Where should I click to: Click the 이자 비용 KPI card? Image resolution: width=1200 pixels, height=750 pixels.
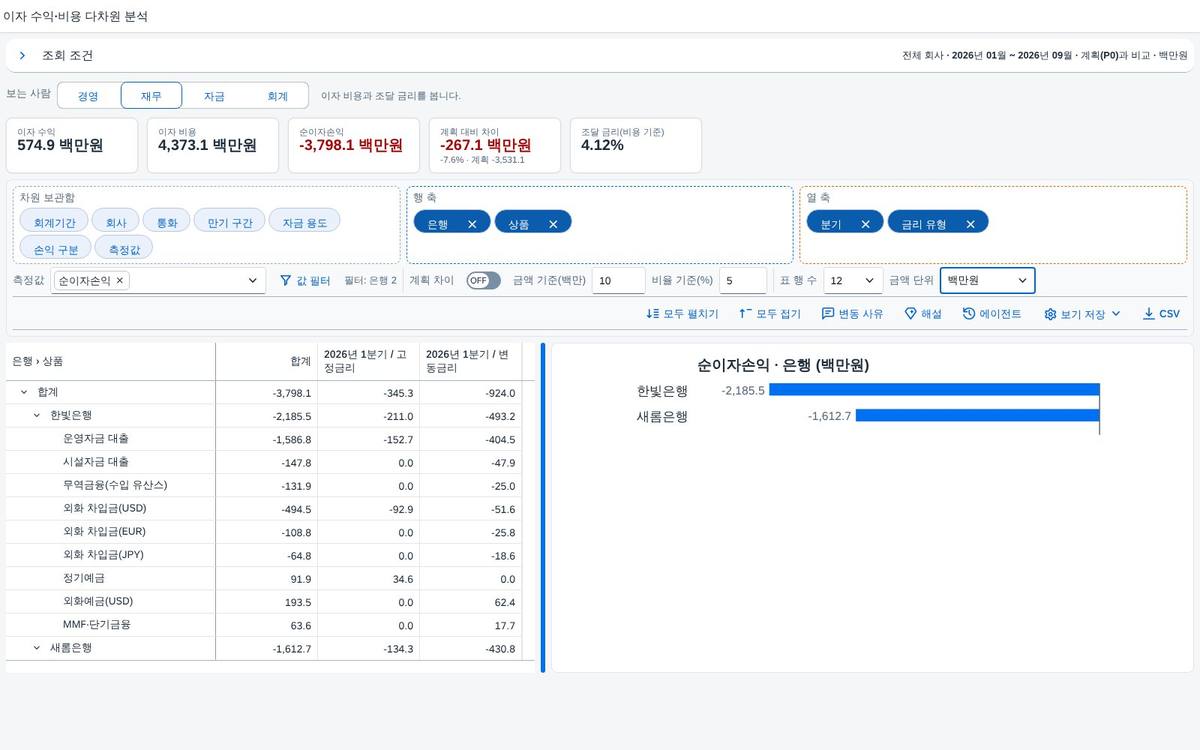tap(214, 145)
